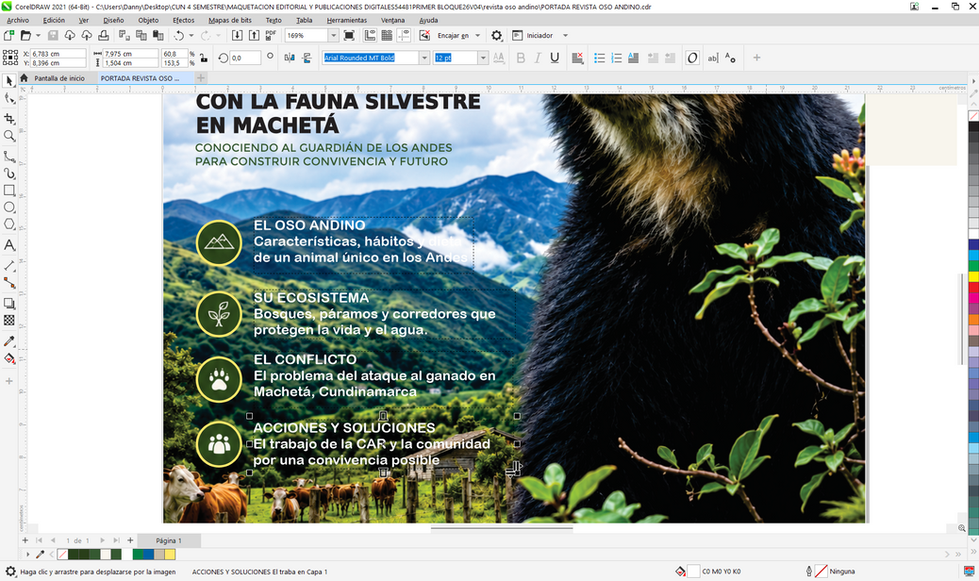The height and width of the screenshot is (581, 979).
Task: Mirror the selection horizontally
Action: pyautogui.click(x=289, y=58)
